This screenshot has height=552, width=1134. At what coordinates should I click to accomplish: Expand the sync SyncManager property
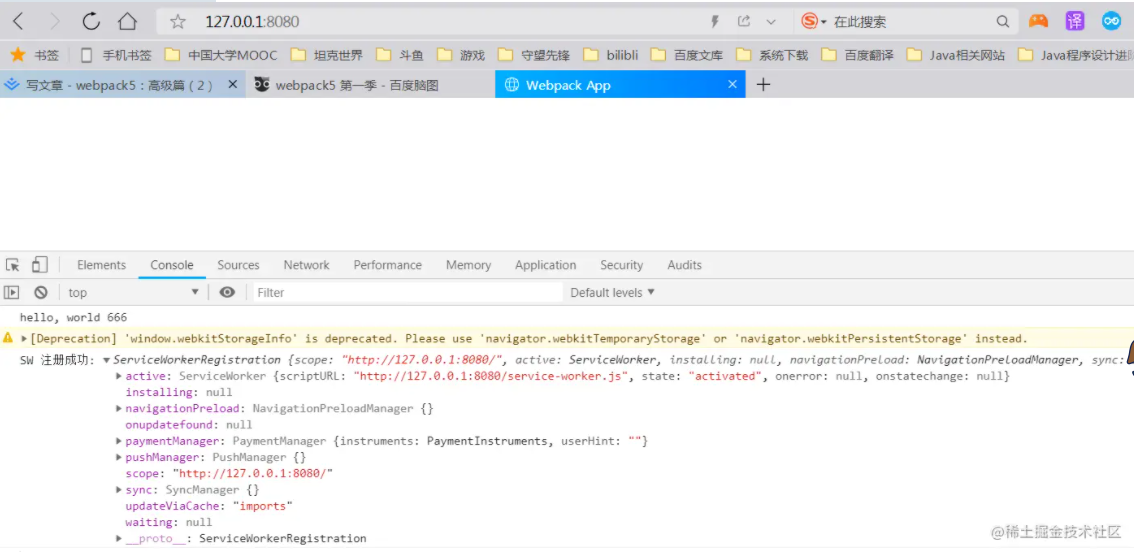coord(119,490)
